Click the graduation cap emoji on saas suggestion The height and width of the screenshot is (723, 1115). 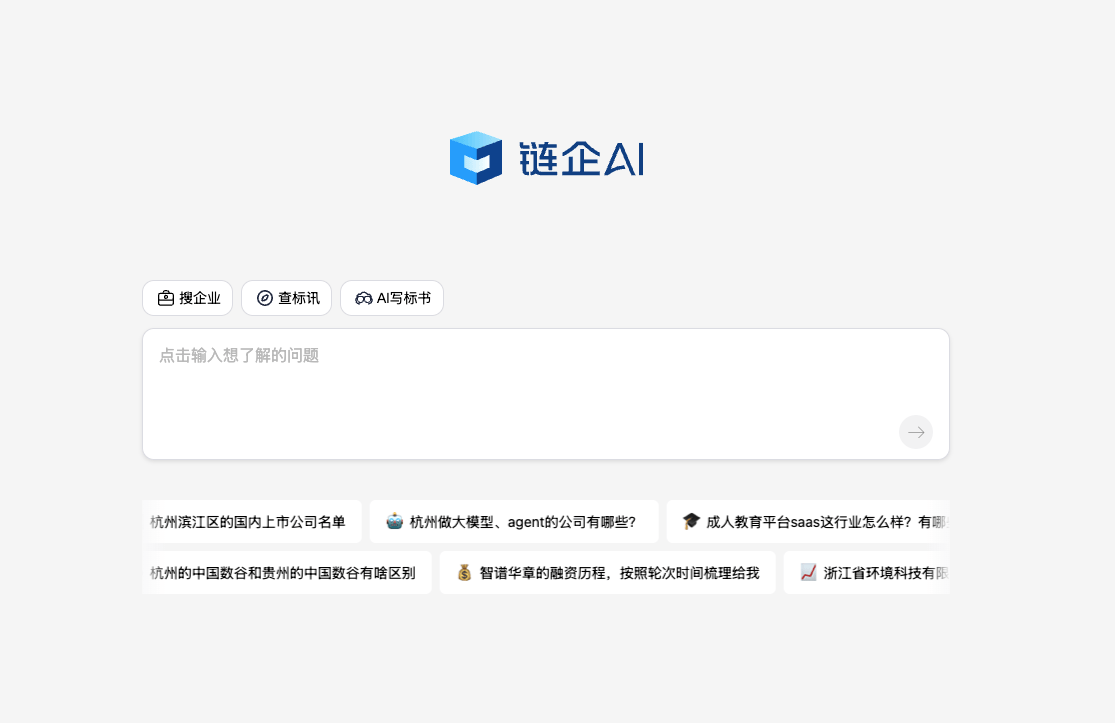tap(691, 521)
